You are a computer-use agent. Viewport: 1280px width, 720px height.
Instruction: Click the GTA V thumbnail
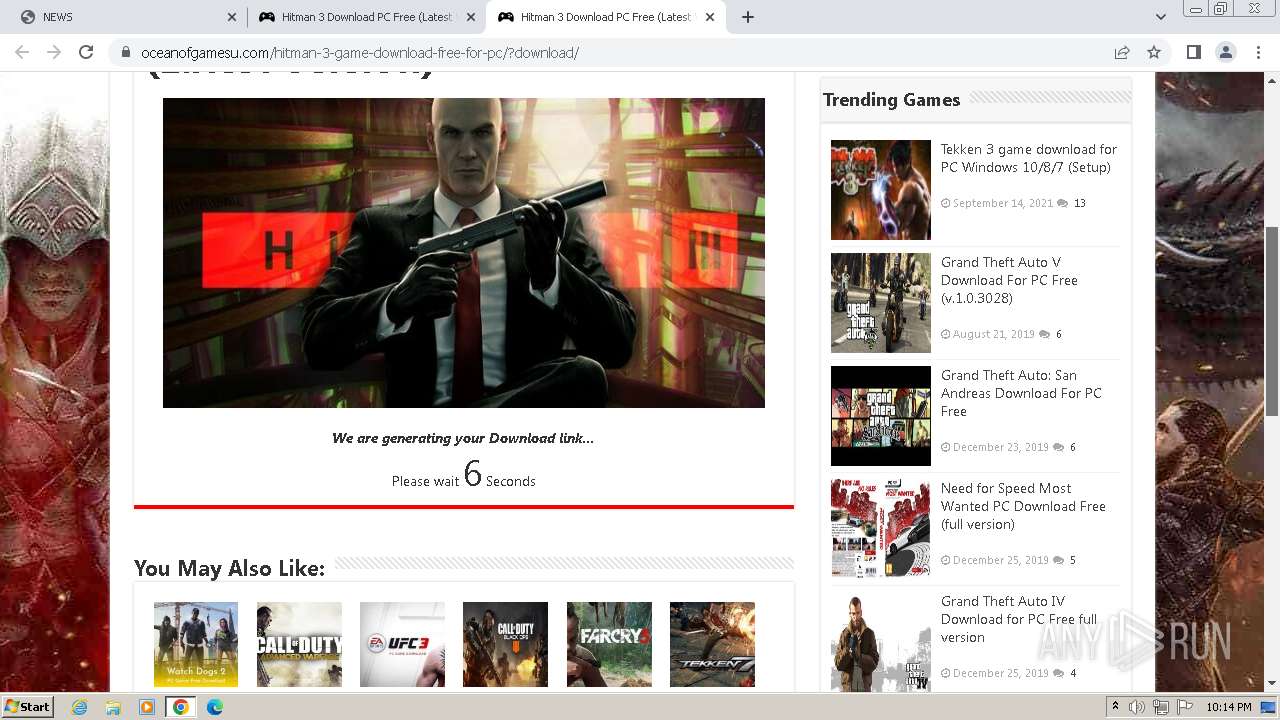880,303
